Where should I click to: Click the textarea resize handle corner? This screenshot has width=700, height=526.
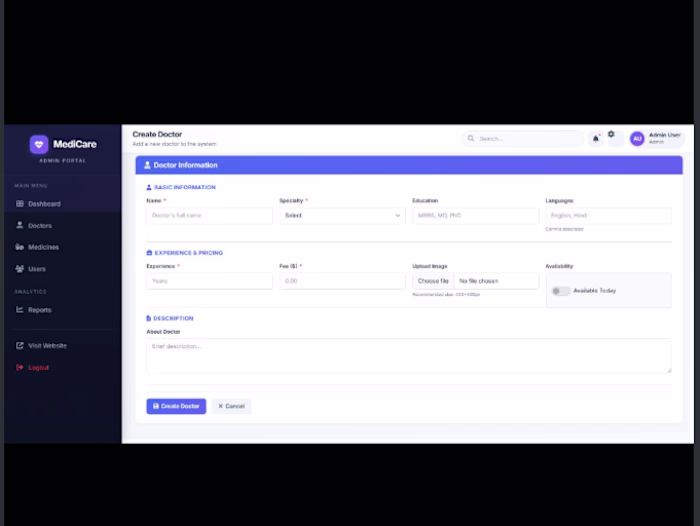669,370
